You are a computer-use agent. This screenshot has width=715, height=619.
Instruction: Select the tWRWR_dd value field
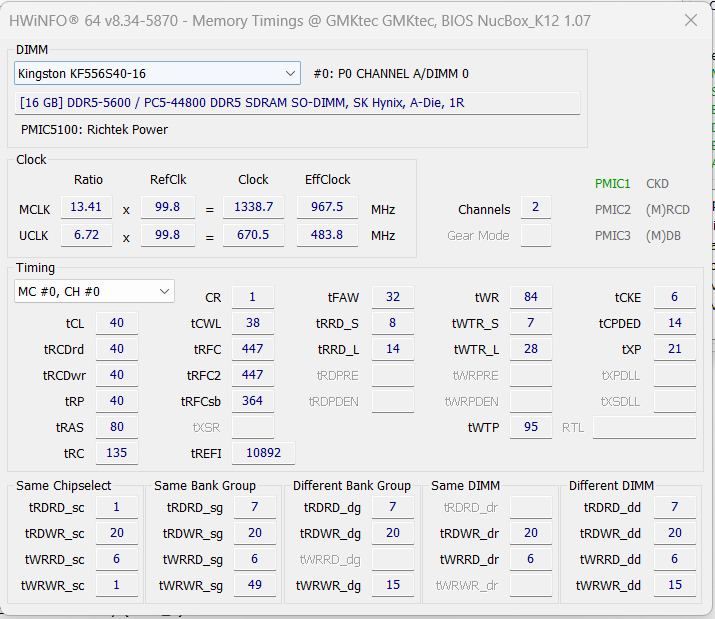[675, 586]
